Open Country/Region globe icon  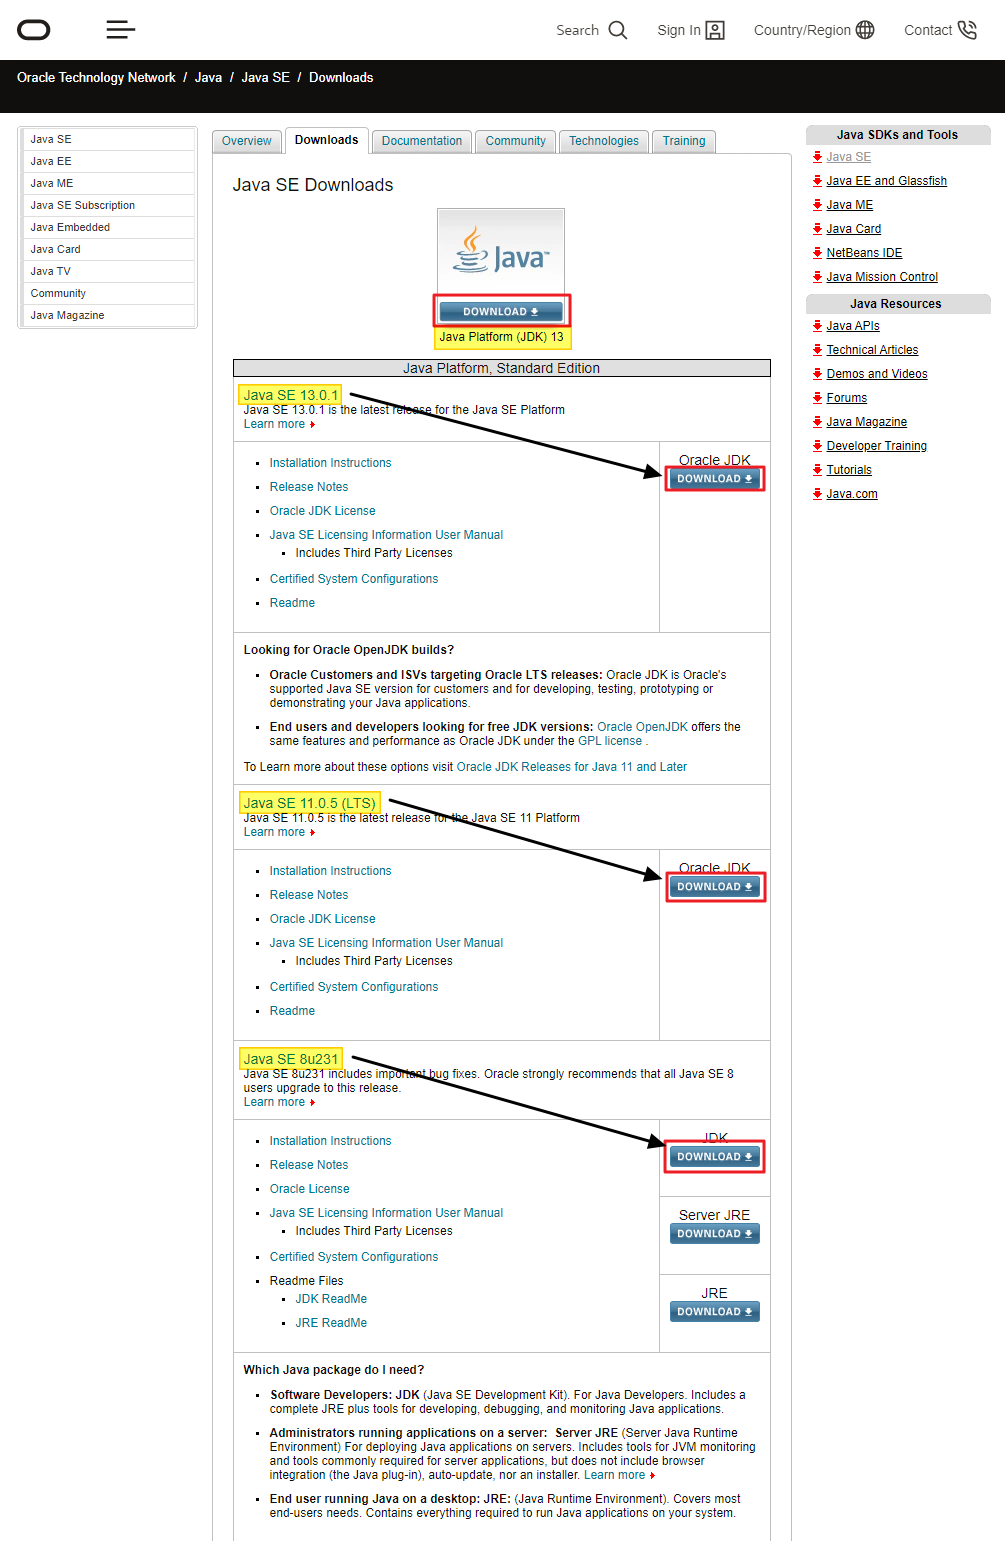coord(865,30)
